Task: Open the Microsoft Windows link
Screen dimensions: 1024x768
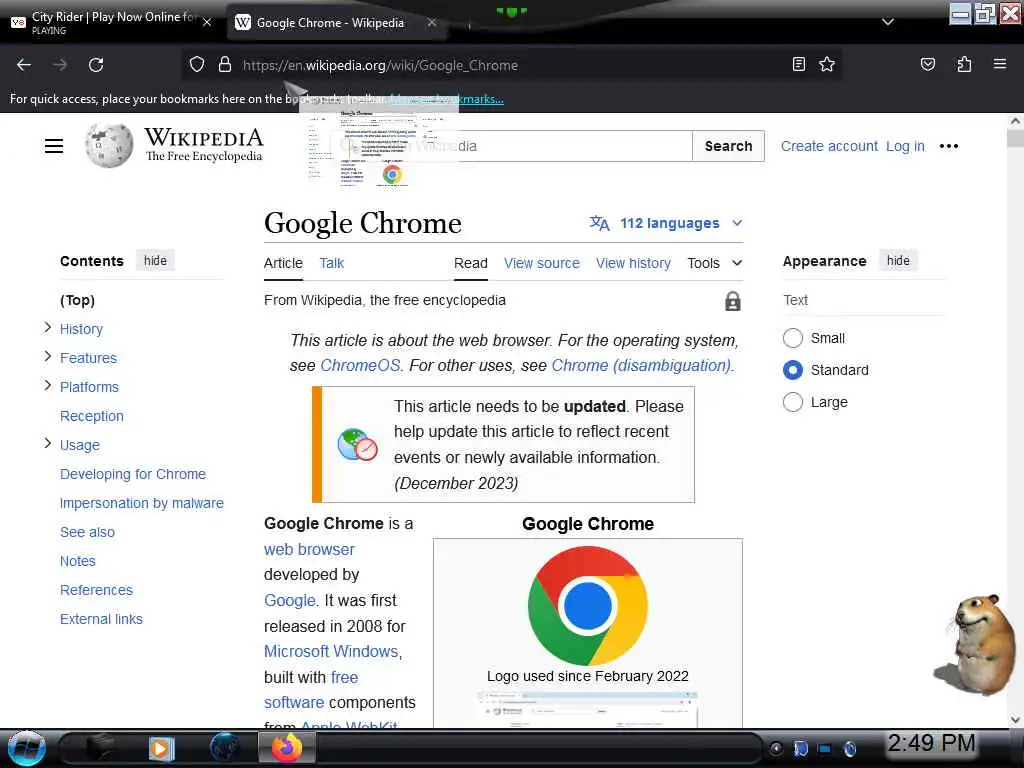Action: tap(331, 652)
